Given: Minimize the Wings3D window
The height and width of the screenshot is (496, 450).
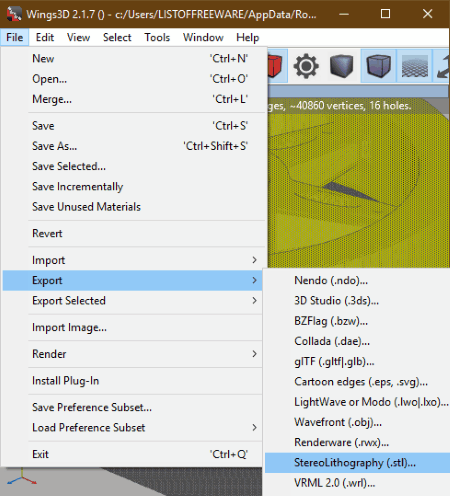Looking at the screenshot, I should pos(344,14).
